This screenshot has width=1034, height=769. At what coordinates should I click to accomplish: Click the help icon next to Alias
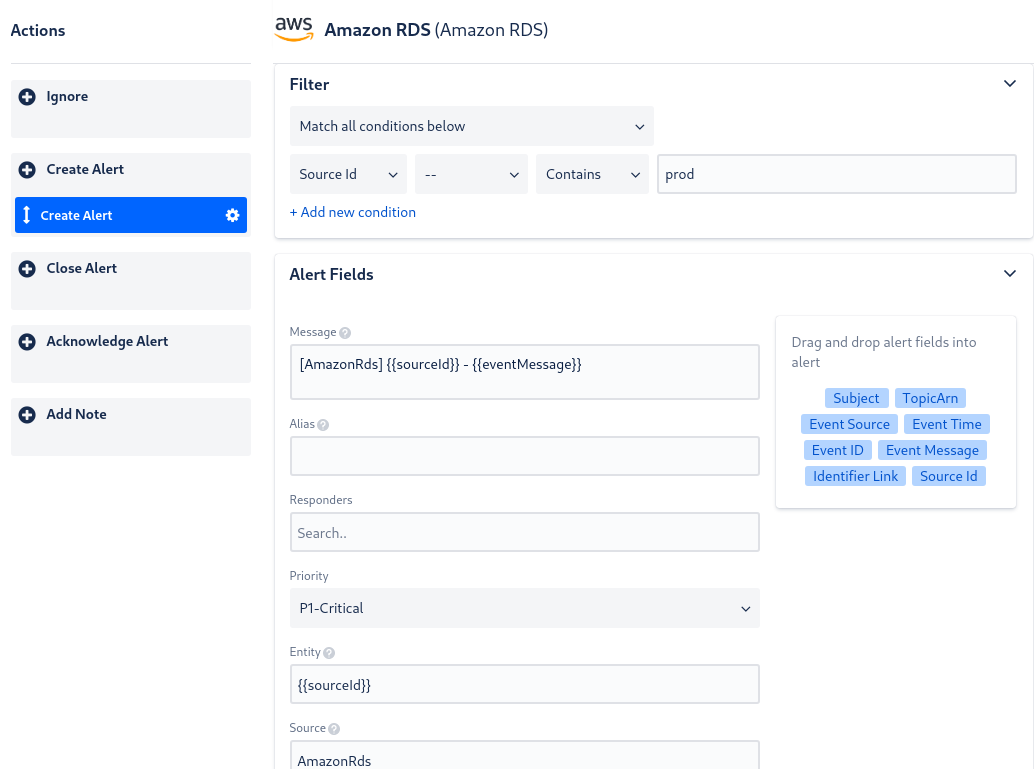(323, 425)
